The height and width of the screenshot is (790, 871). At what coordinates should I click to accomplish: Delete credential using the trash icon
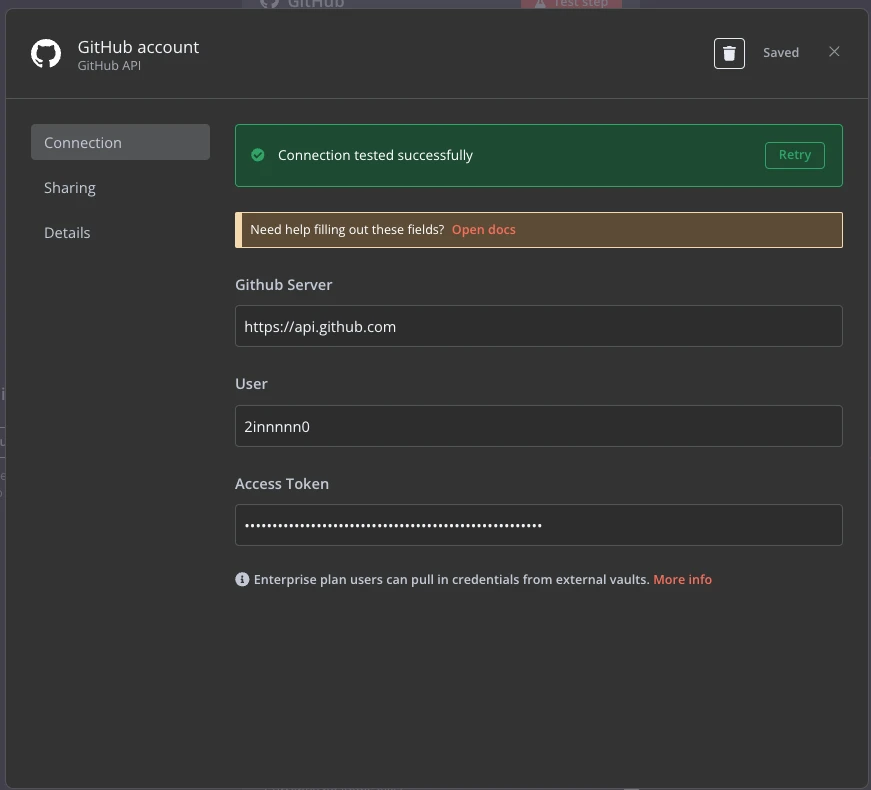coord(729,53)
